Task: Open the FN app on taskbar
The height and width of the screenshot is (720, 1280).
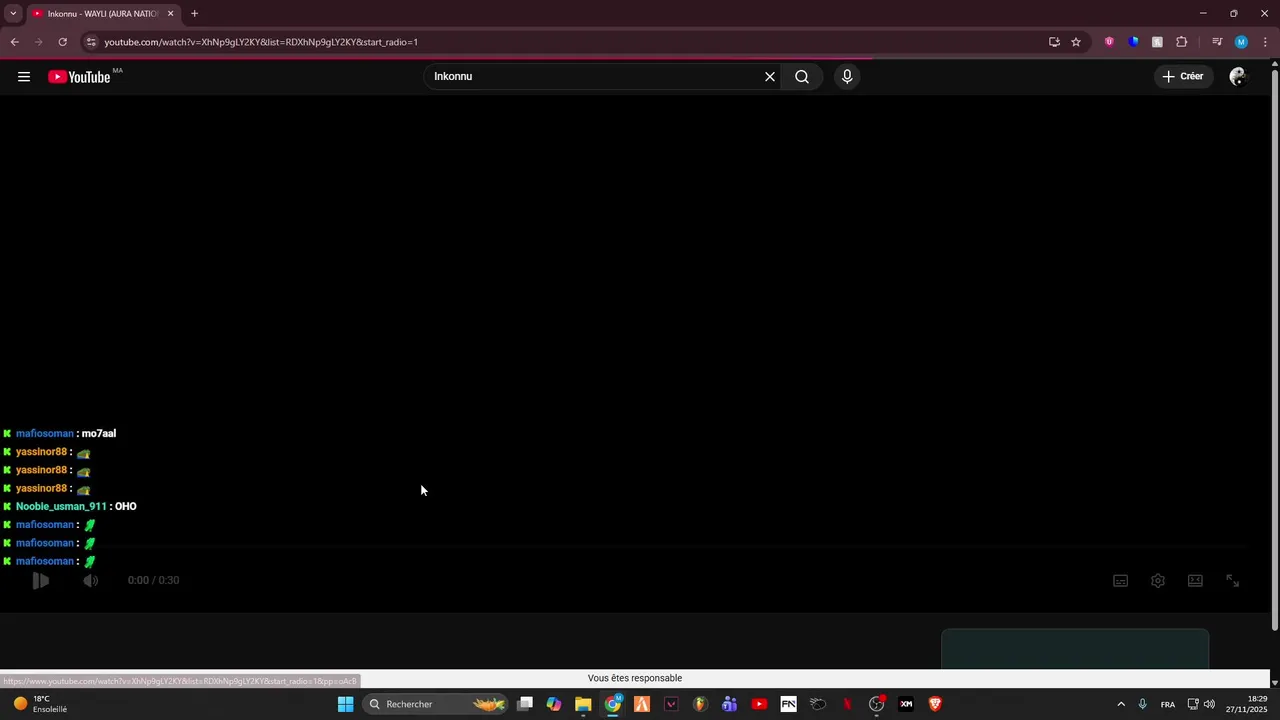Action: tap(788, 704)
